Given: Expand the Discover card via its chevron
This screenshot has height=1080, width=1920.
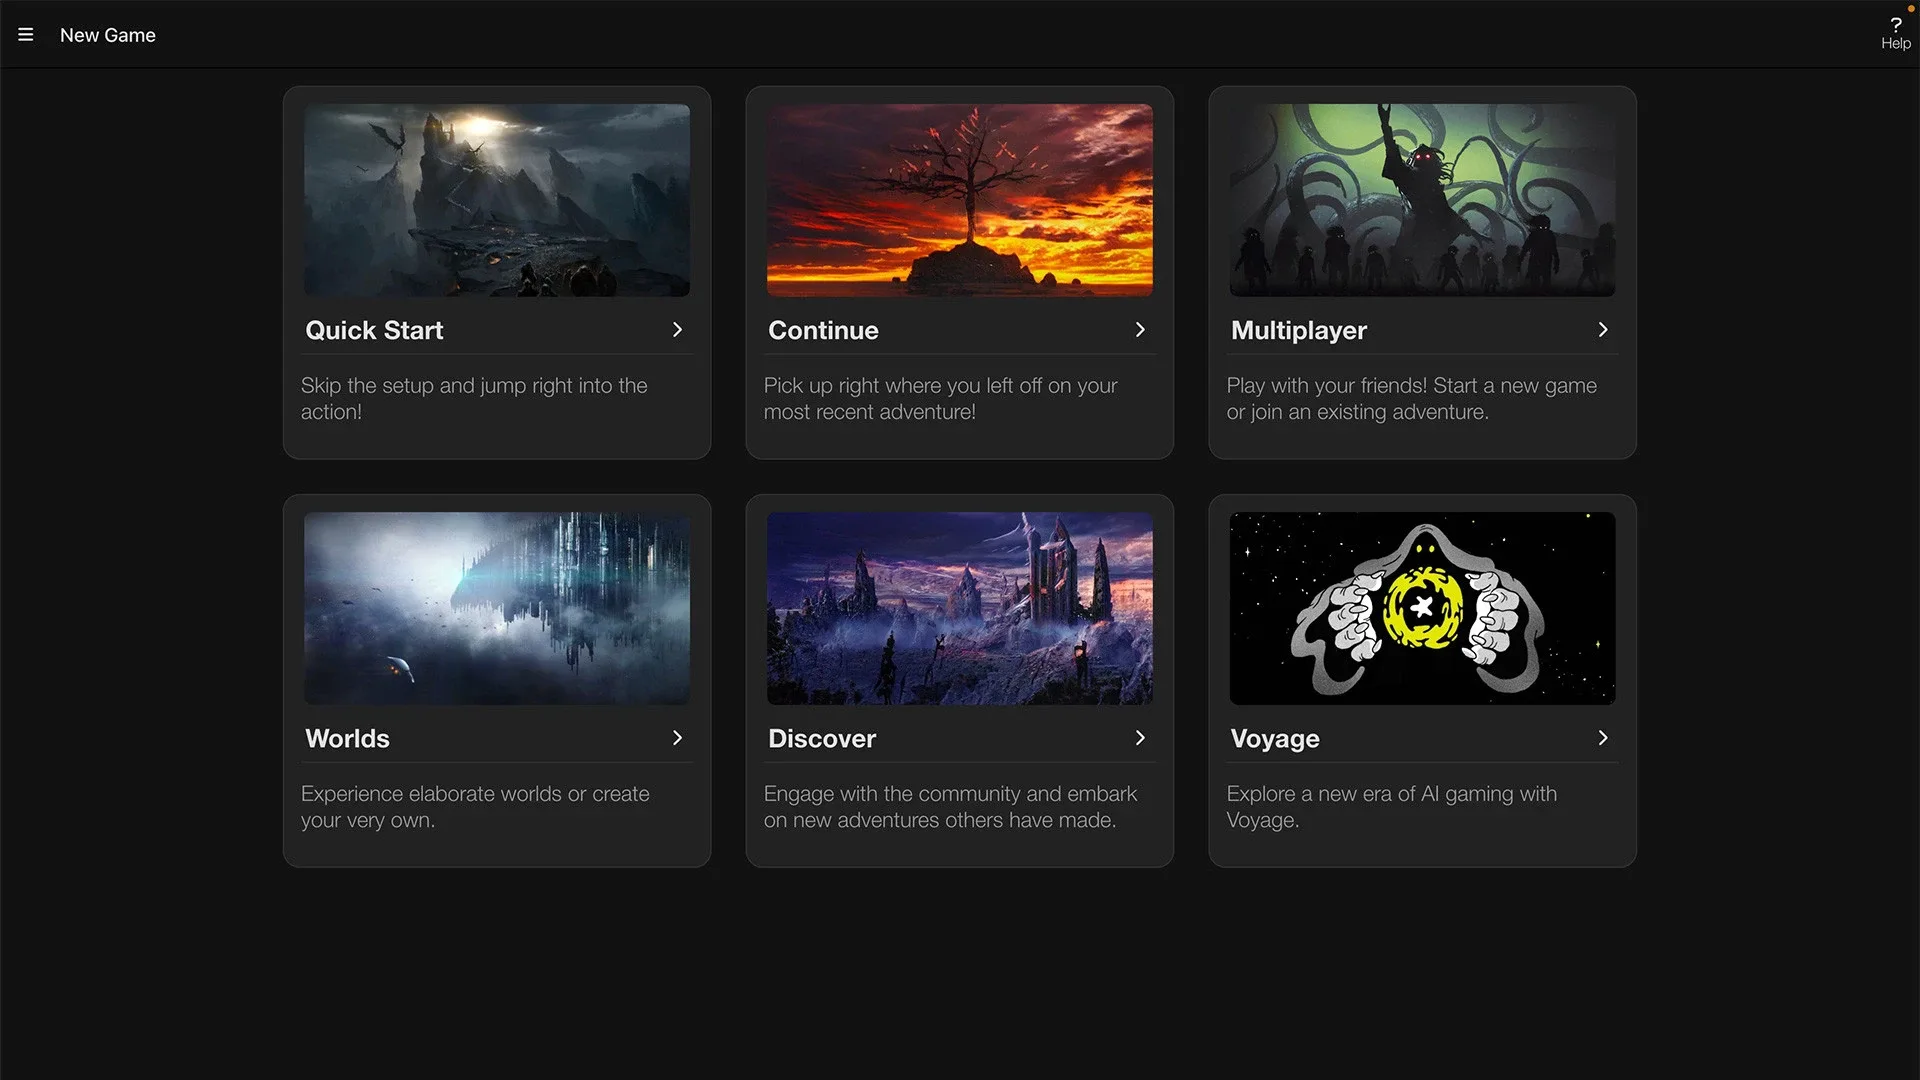Looking at the screenshot, I should pos(1140,738).
